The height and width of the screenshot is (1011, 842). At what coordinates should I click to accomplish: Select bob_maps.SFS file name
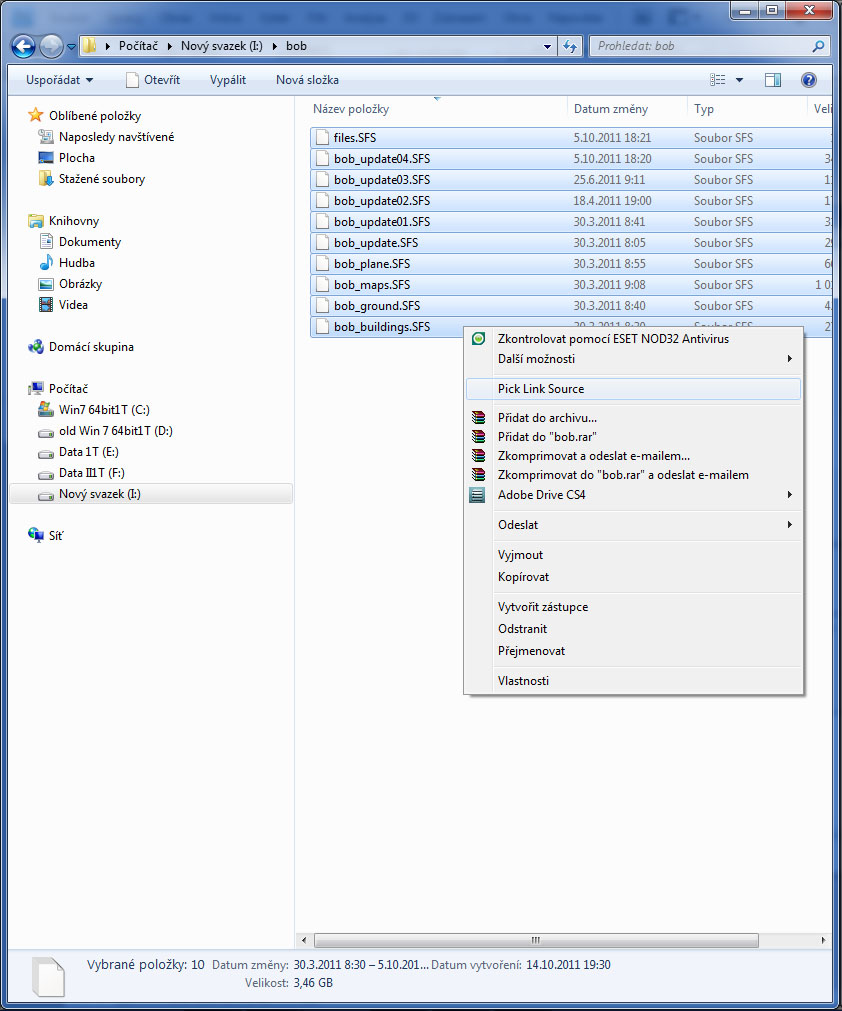coord(372,284)
